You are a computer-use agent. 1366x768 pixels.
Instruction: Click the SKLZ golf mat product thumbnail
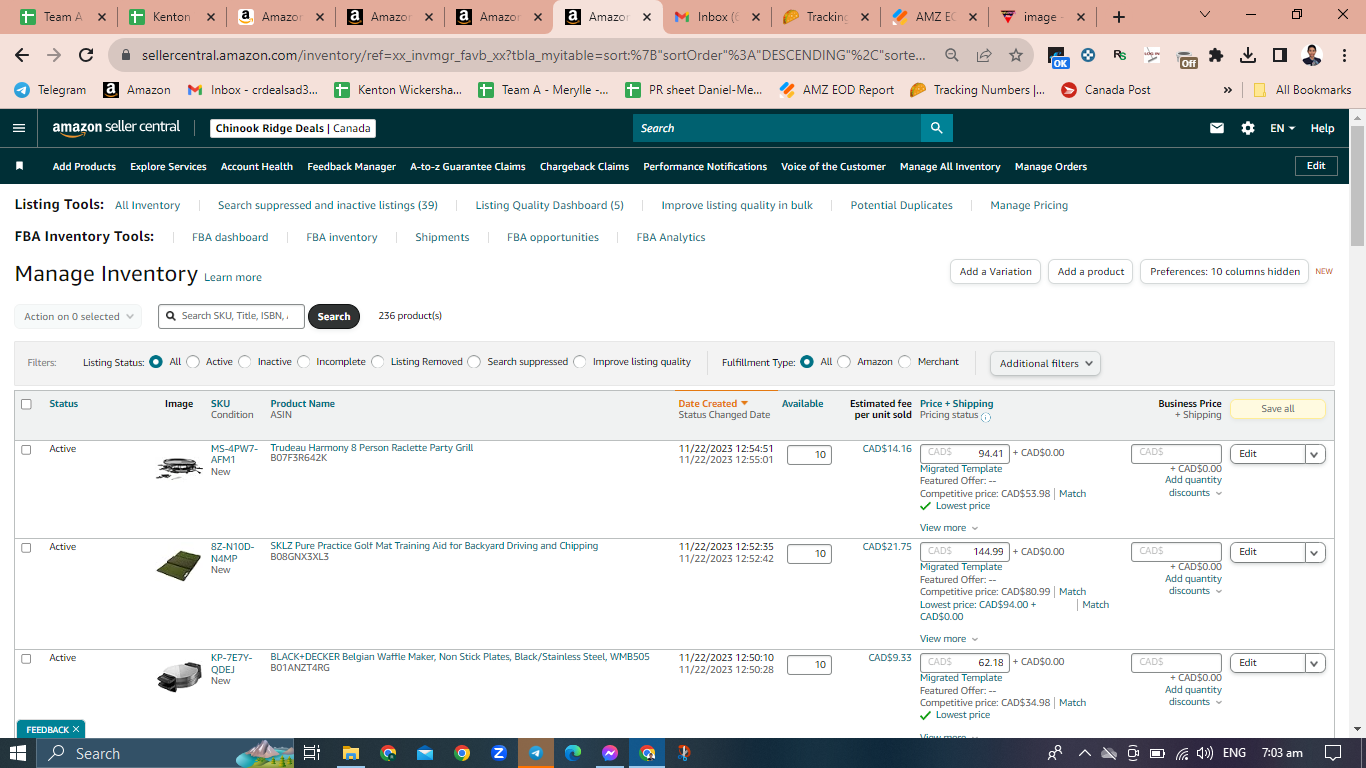click(179, 565)
